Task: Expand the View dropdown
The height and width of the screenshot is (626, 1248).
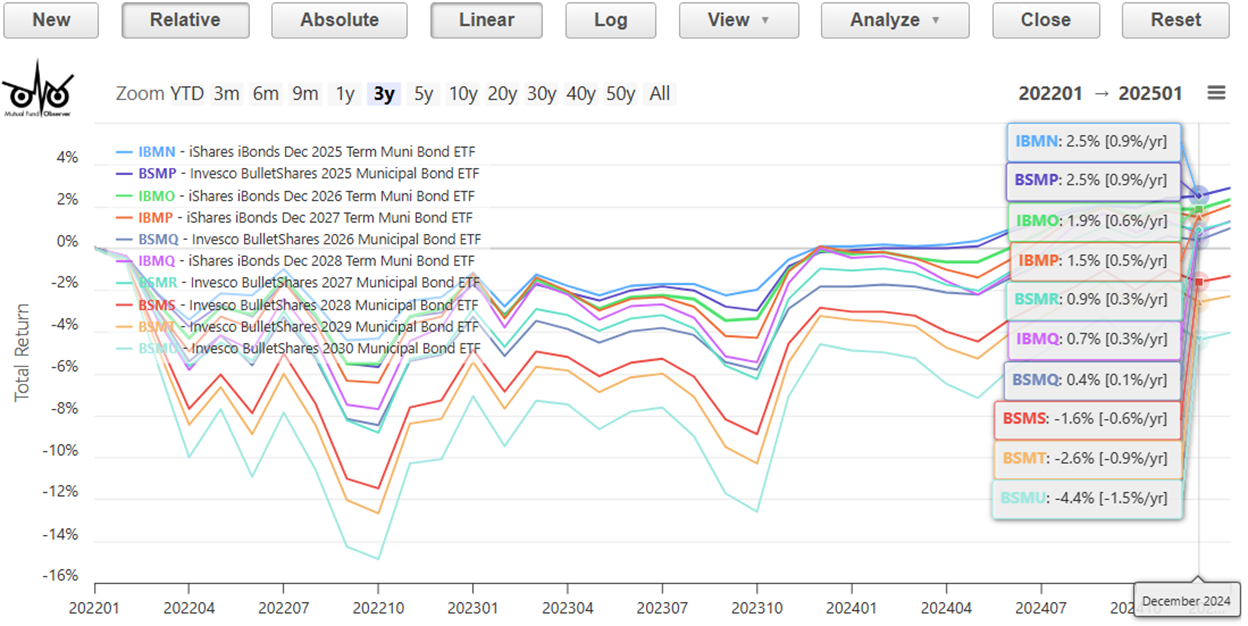Action: tap(738, 20)
